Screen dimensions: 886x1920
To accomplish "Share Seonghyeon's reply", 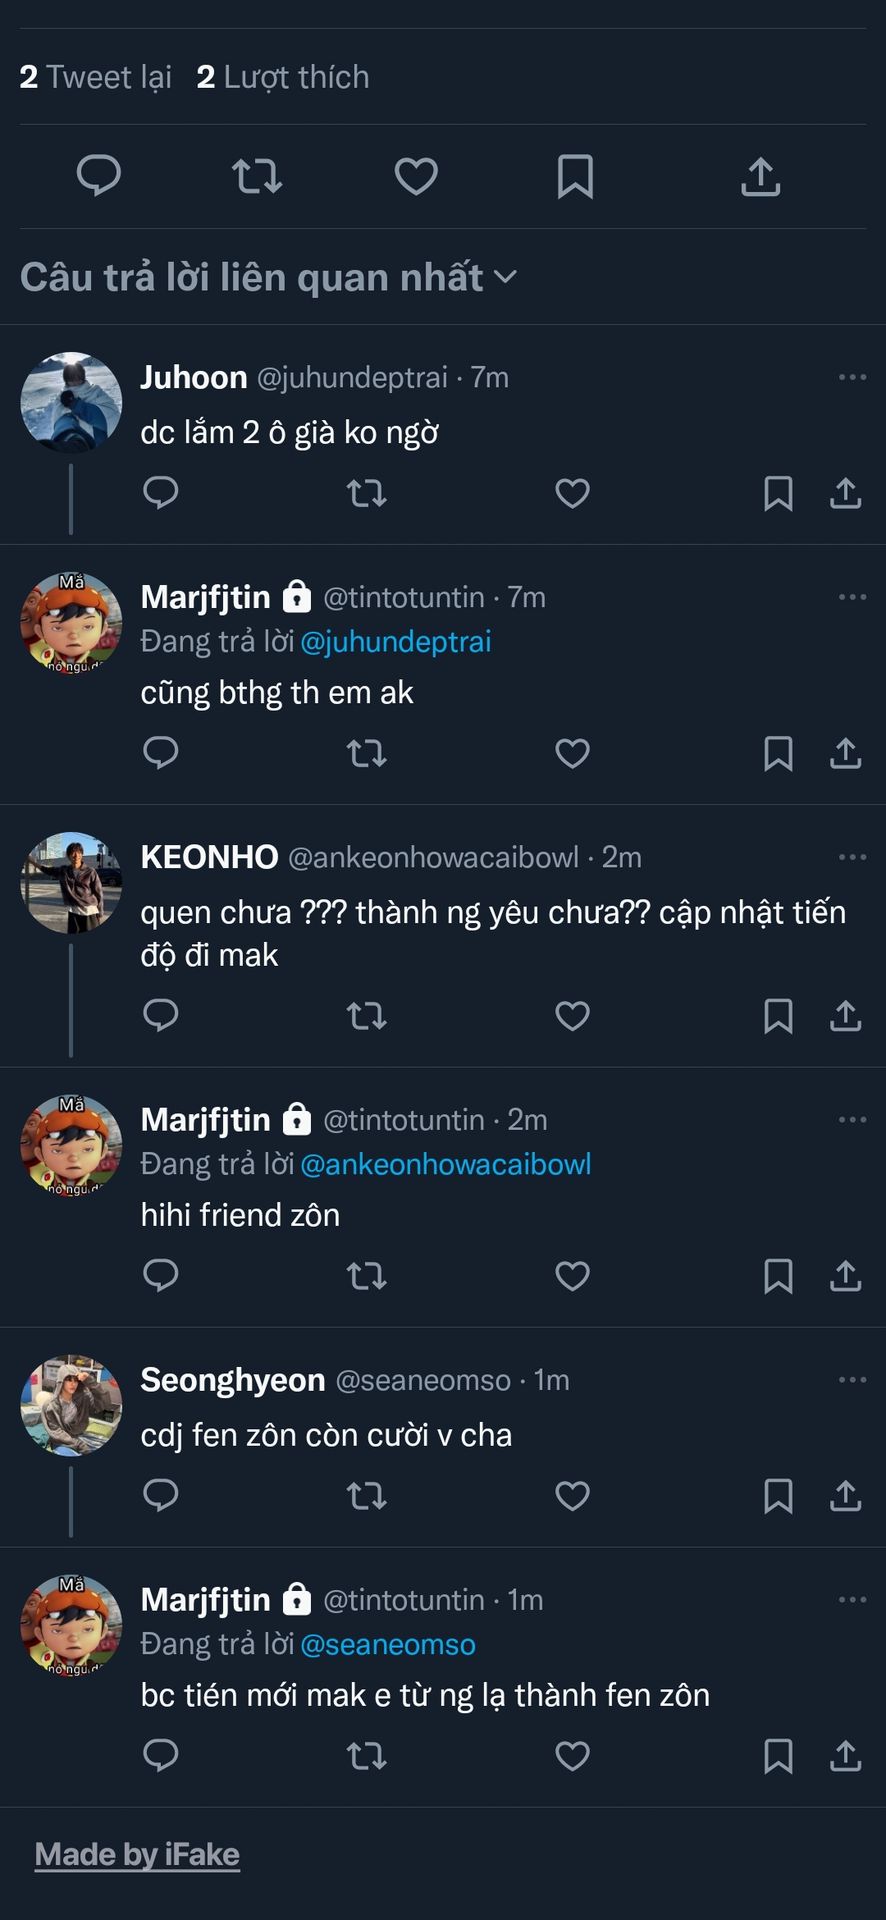I will pyautogui.click(x=845, y=1496).
